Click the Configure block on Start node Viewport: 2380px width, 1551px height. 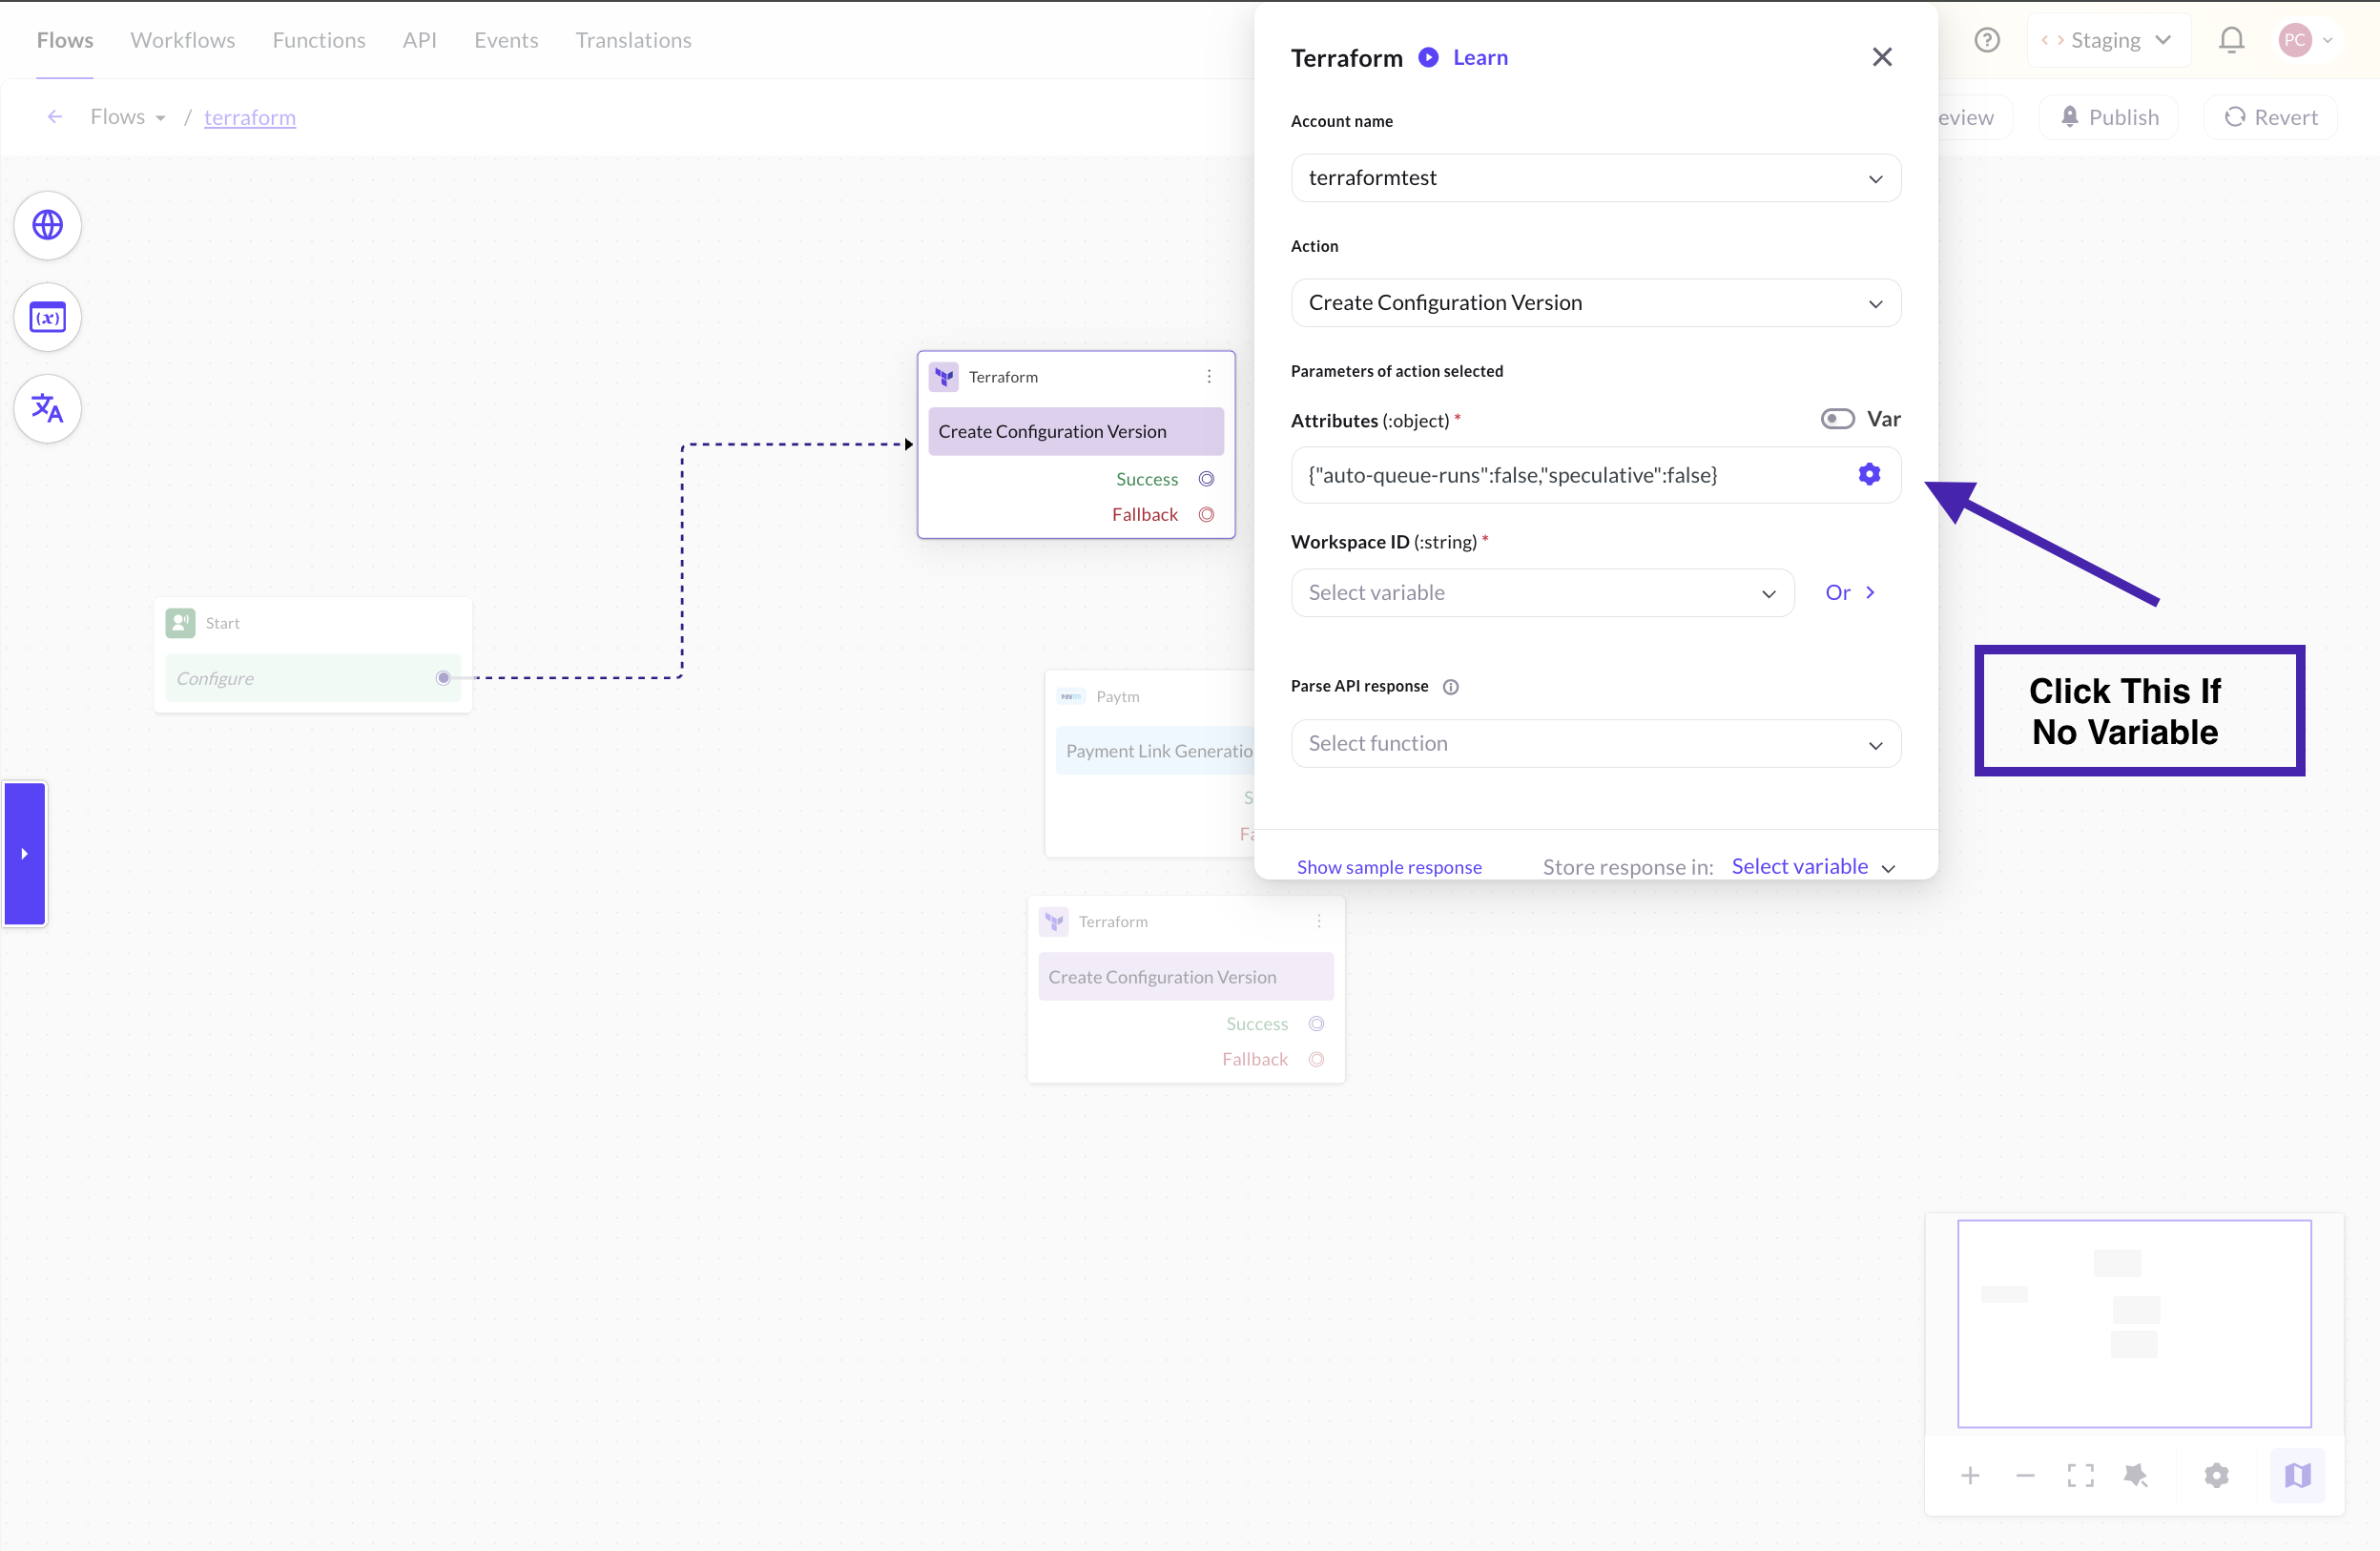click(x=312, y=678)
